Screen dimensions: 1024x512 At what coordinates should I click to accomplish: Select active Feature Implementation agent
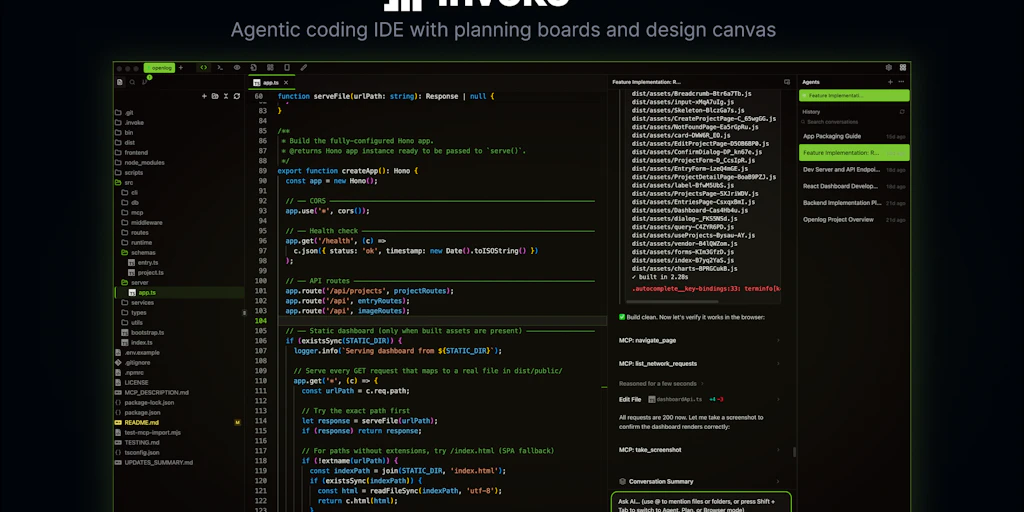click(x=854, y=95)
